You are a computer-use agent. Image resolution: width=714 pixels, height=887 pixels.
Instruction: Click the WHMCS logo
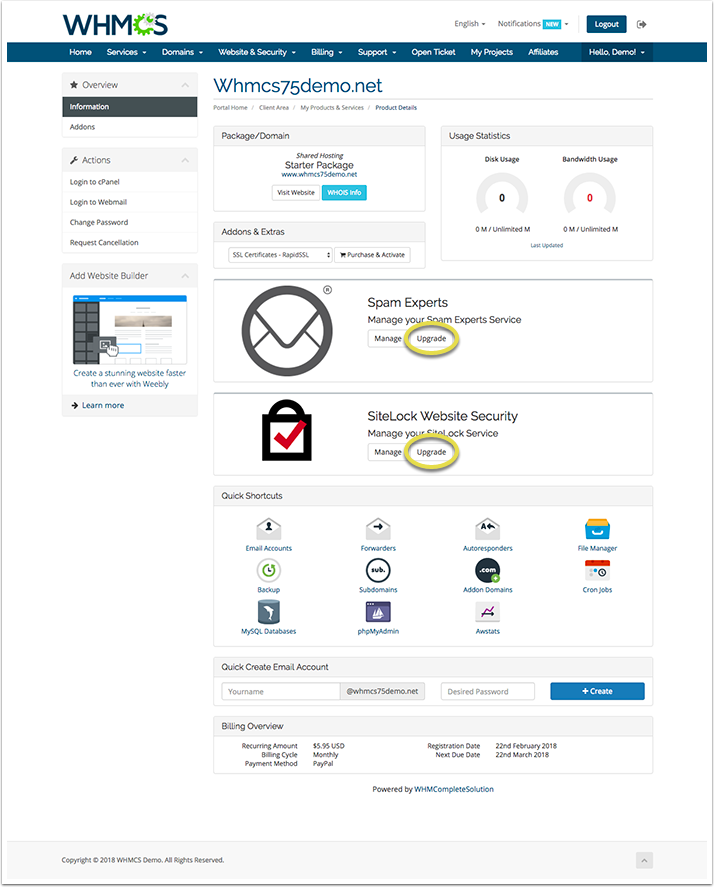[x=115, y=24]
